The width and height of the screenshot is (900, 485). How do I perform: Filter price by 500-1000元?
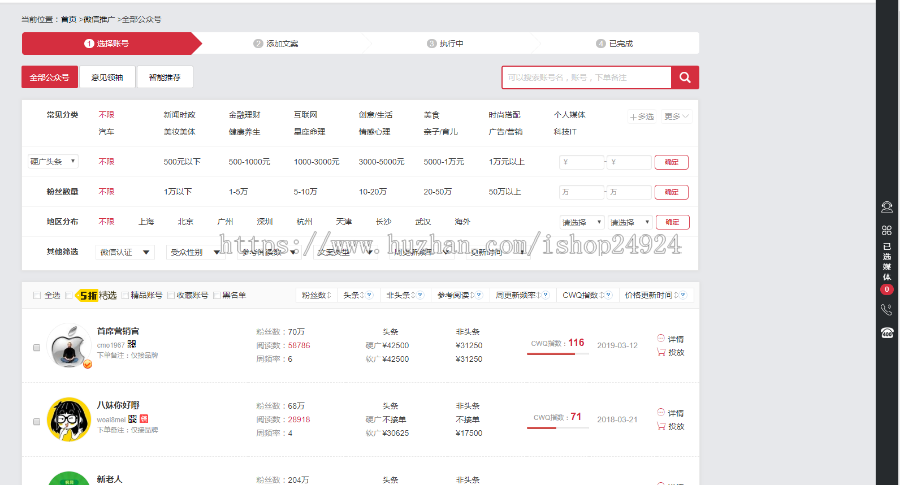click(249, 162)
